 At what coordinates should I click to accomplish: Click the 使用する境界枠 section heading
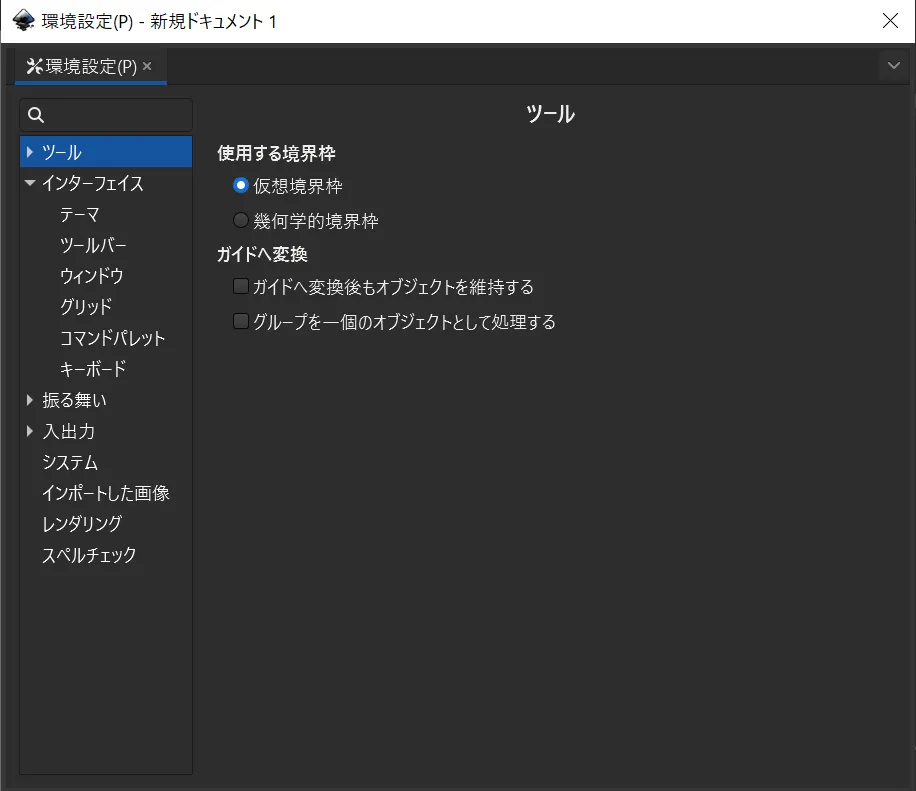pyautogui.click(x=276, y=153)
